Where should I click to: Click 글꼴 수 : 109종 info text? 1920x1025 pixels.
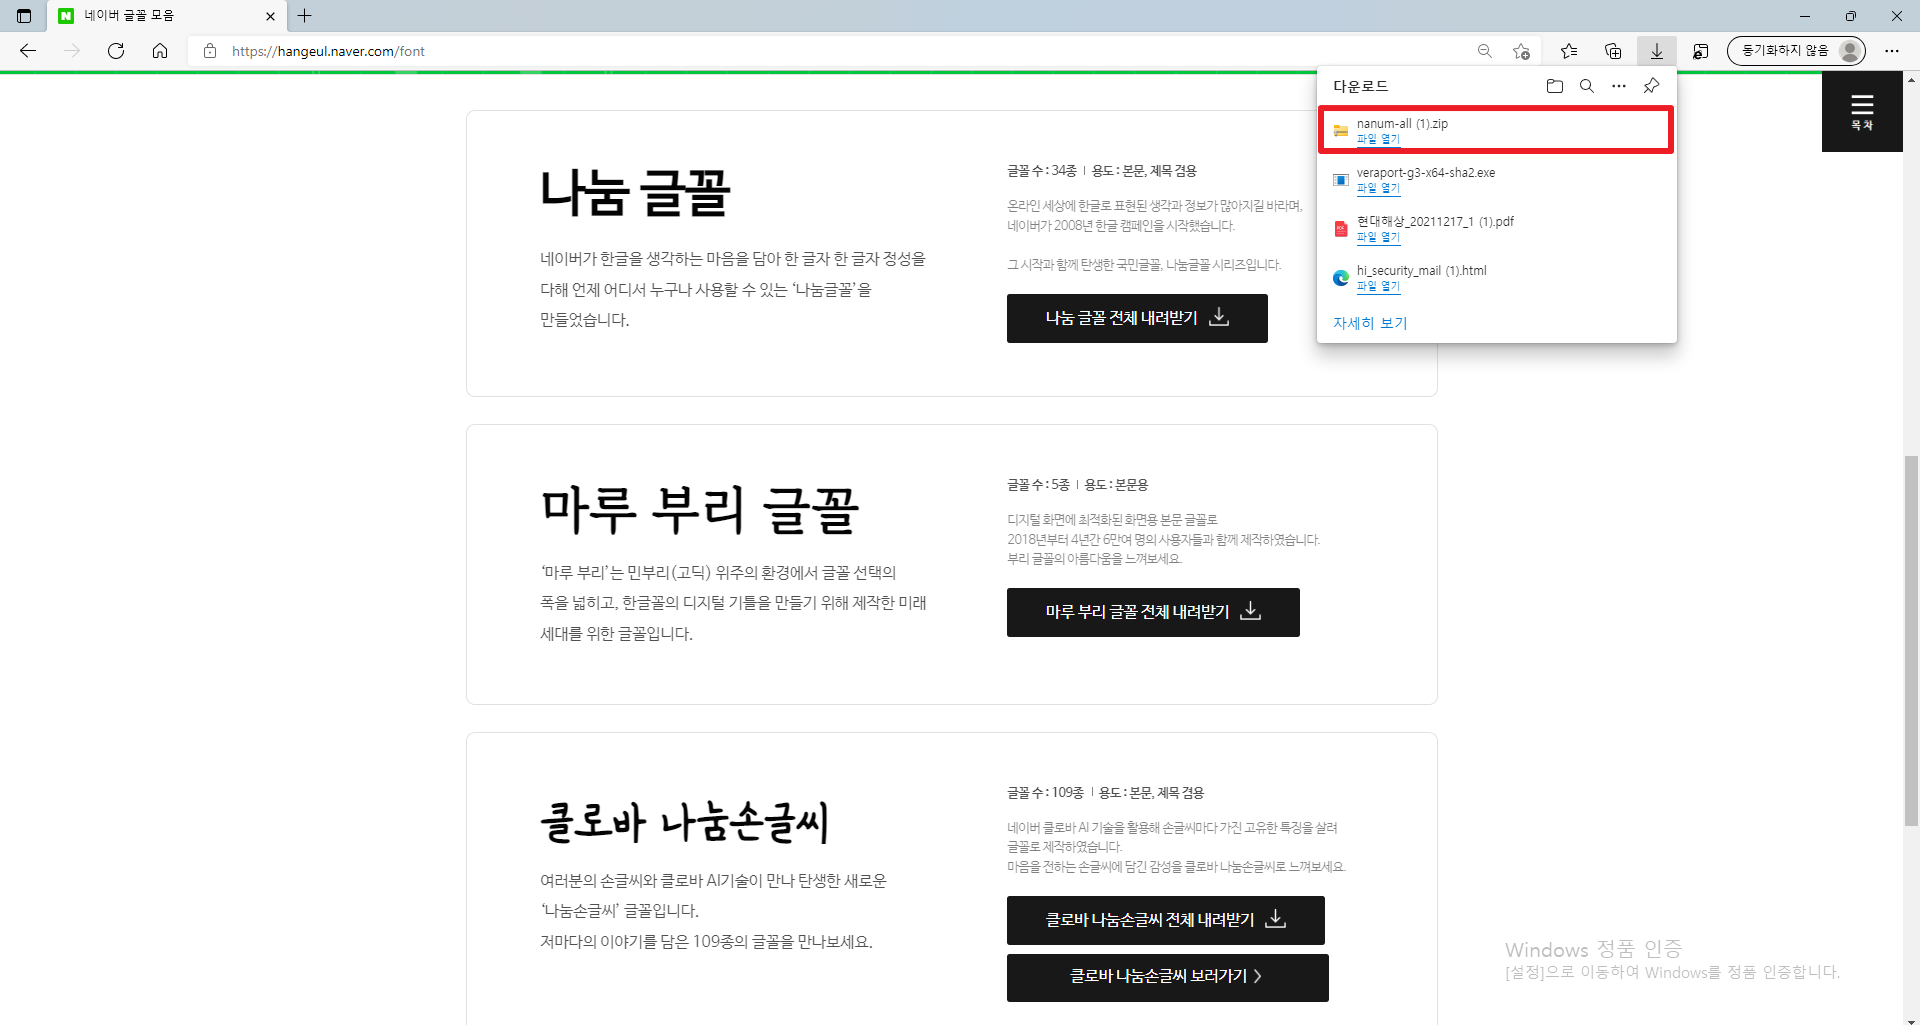pyautogui.click(x=1045, y=793)
